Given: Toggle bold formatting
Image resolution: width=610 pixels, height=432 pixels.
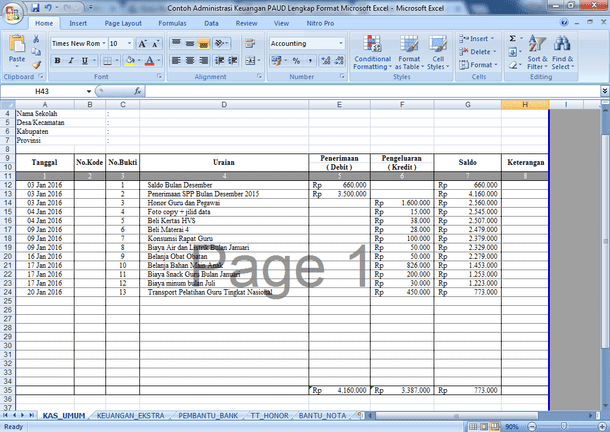Looking at the screenshot, I should click(x=58, y=61).
